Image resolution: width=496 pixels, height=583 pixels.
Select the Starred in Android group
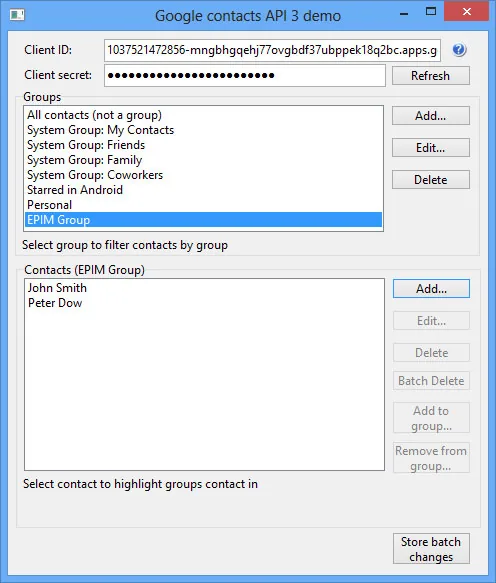[x=203, y=190]
